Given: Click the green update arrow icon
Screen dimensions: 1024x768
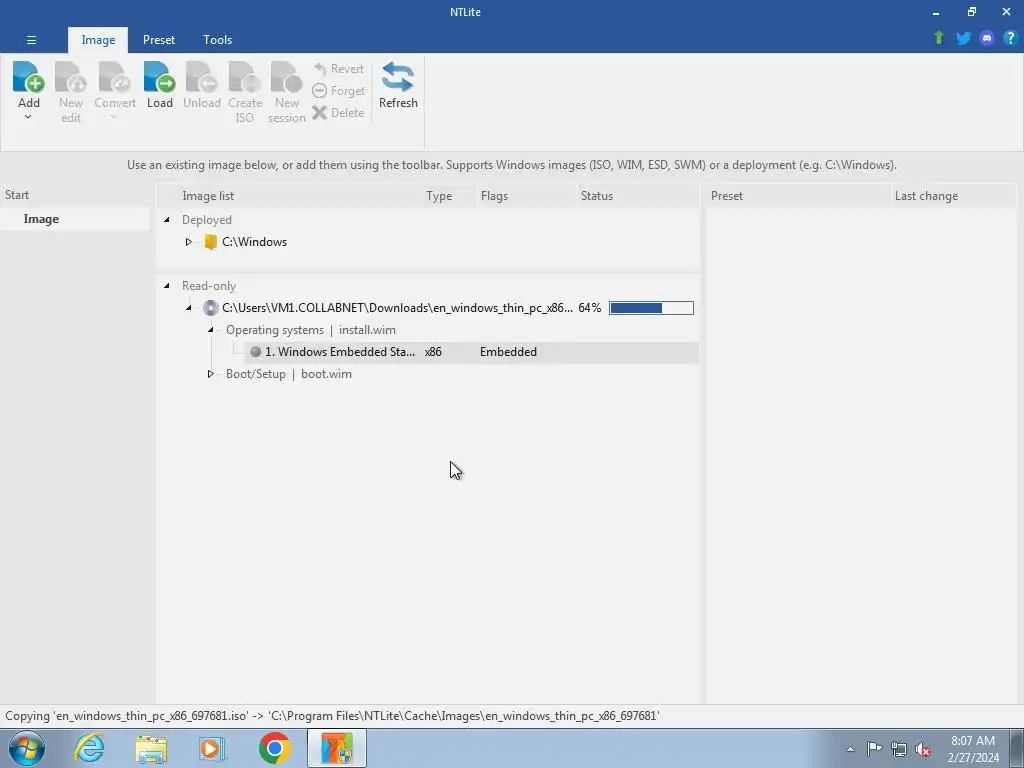Looking at the screenshot, I should 939,38.
